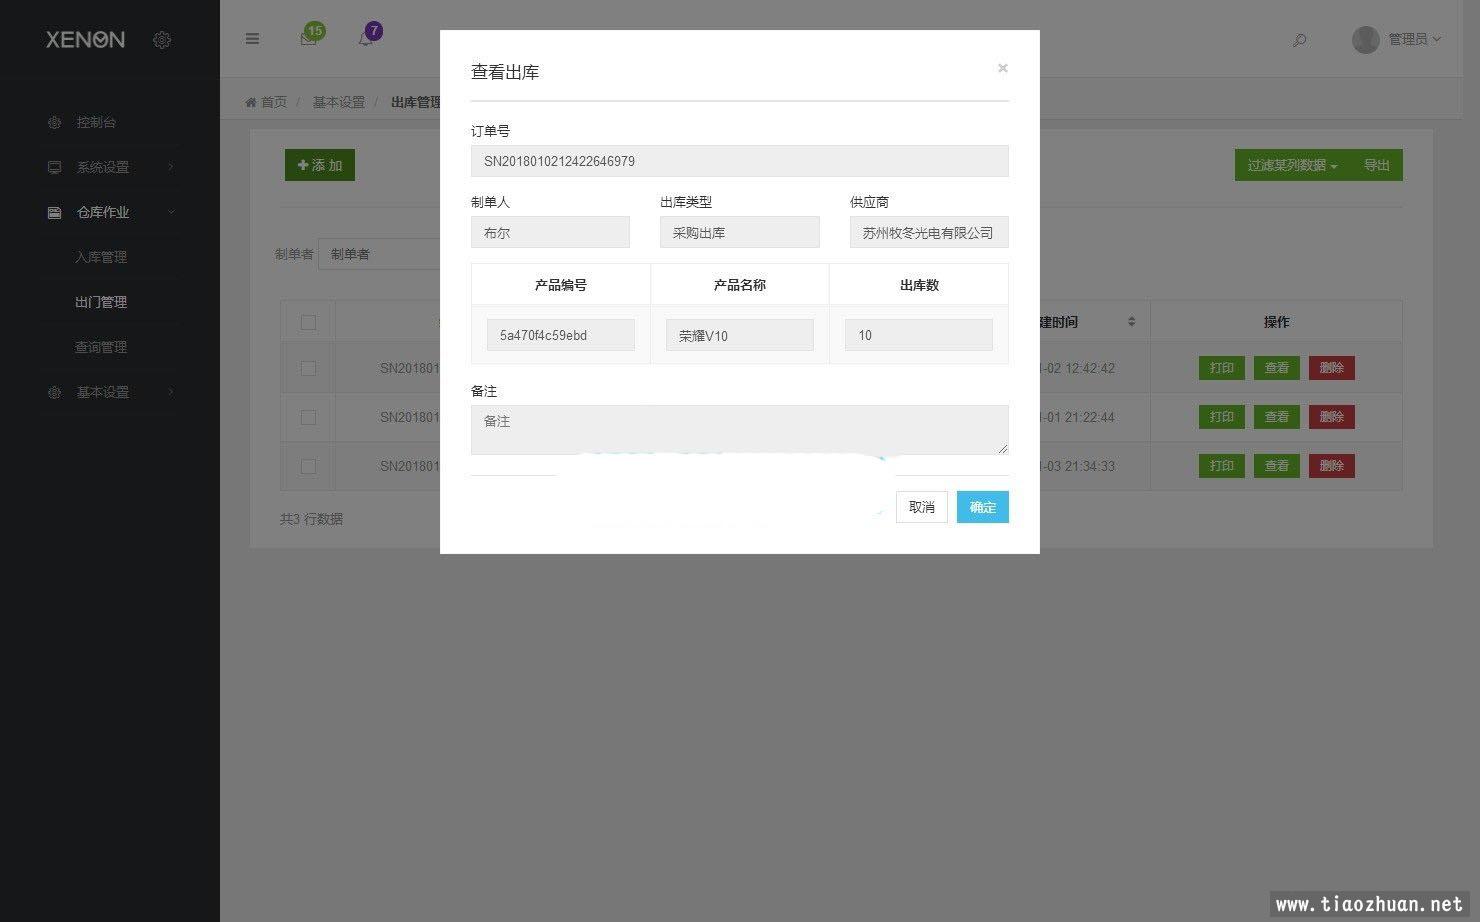Select 查询管理 in the sidebar
The height and width of the screenshot is (922, 1480).
101,347
